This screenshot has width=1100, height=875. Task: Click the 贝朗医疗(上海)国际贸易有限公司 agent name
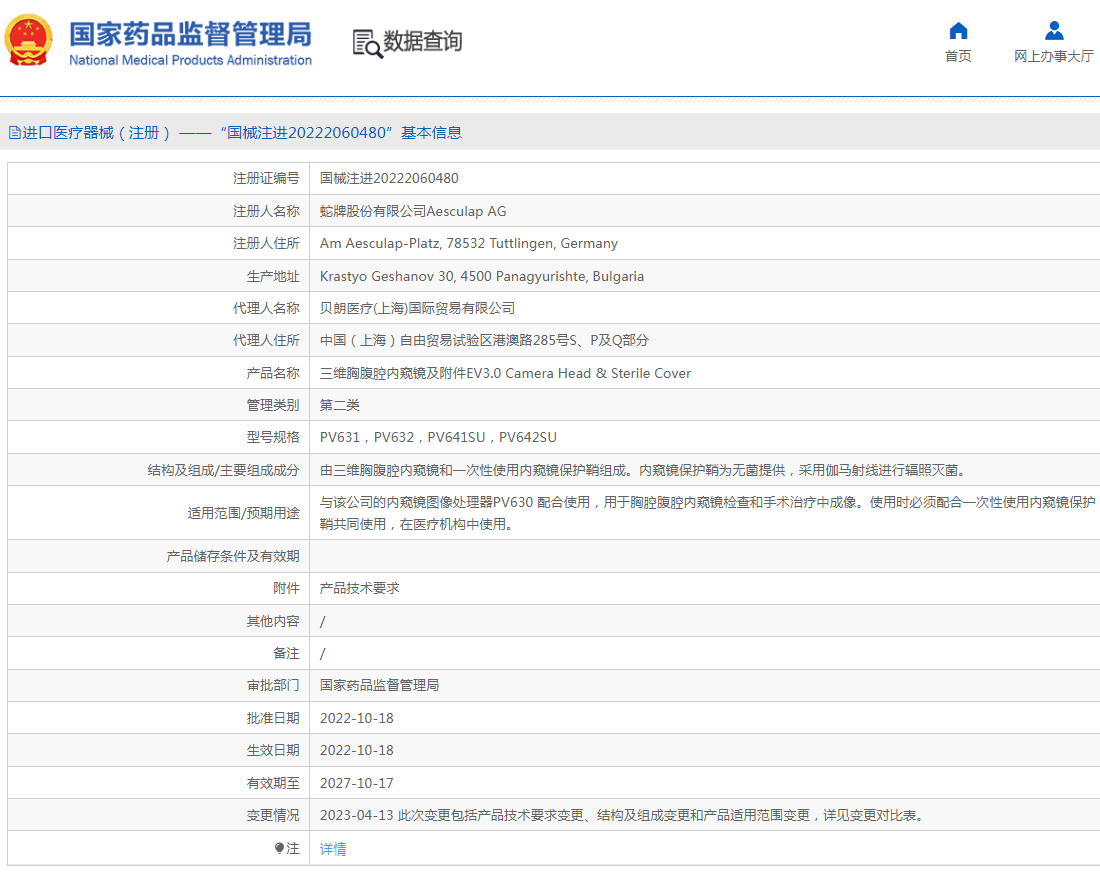pyautogui.click(x=417, y=308)
